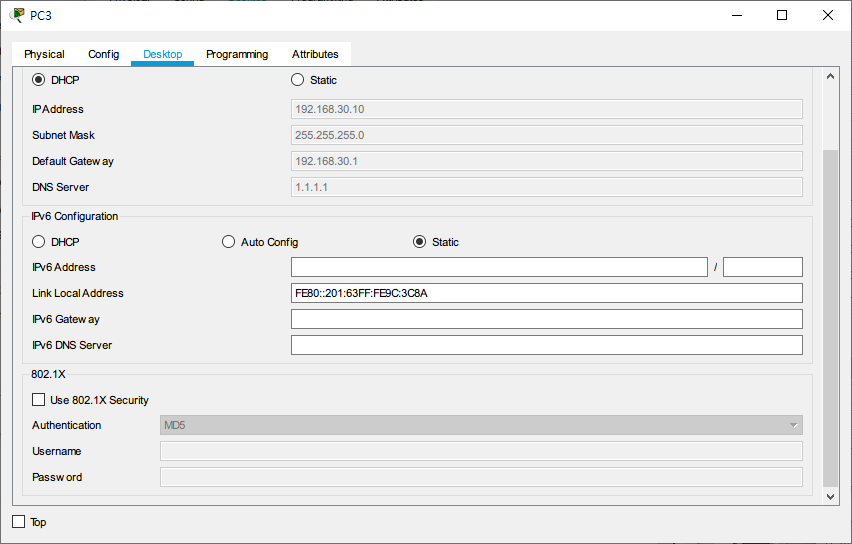The image size is (852, 544).
Task: Enable IPv6 Auto Config option
Action: 229,242
